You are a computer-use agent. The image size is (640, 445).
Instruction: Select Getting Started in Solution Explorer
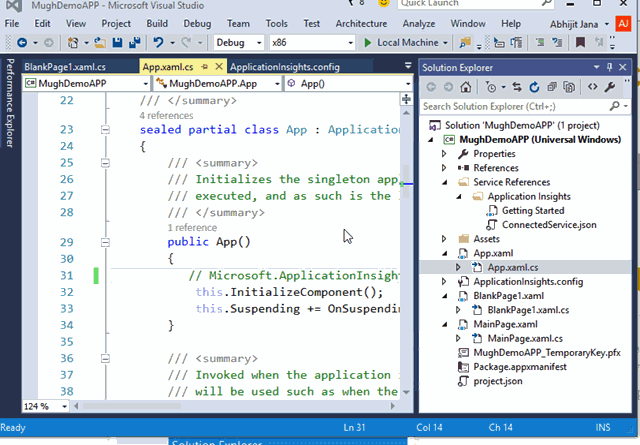(533, 211)
